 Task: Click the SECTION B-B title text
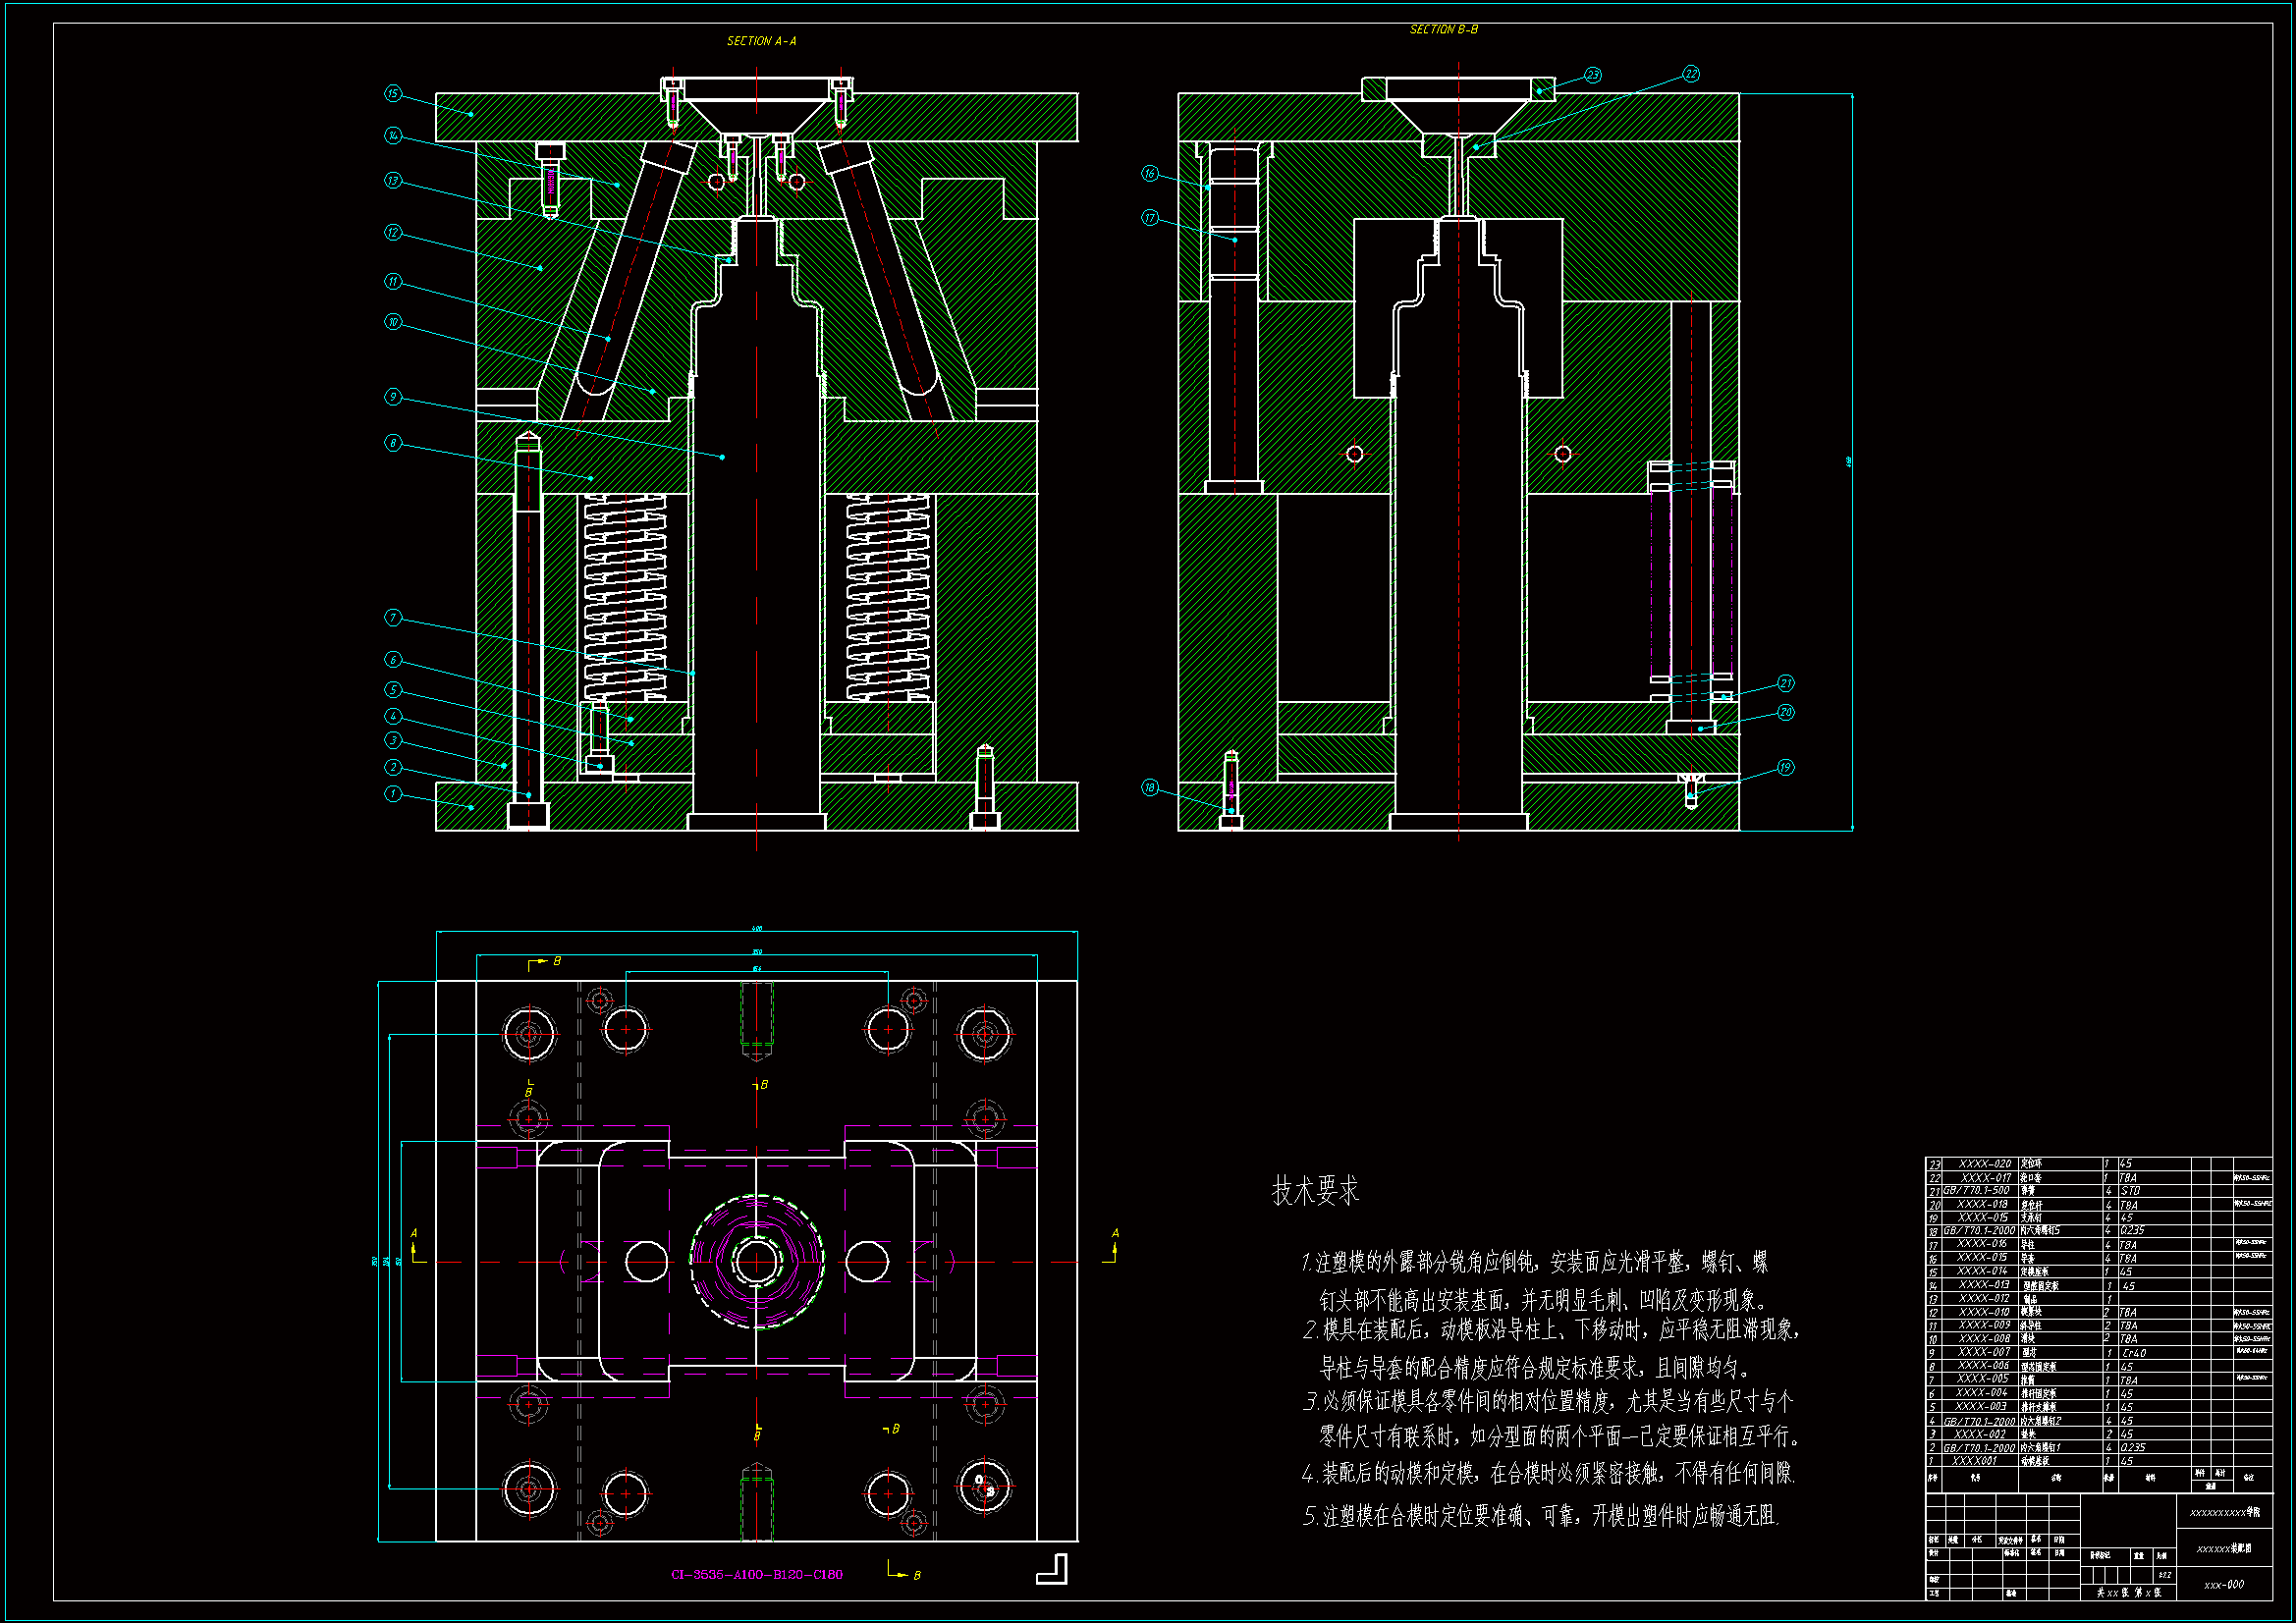click(x=1443, y=30)
